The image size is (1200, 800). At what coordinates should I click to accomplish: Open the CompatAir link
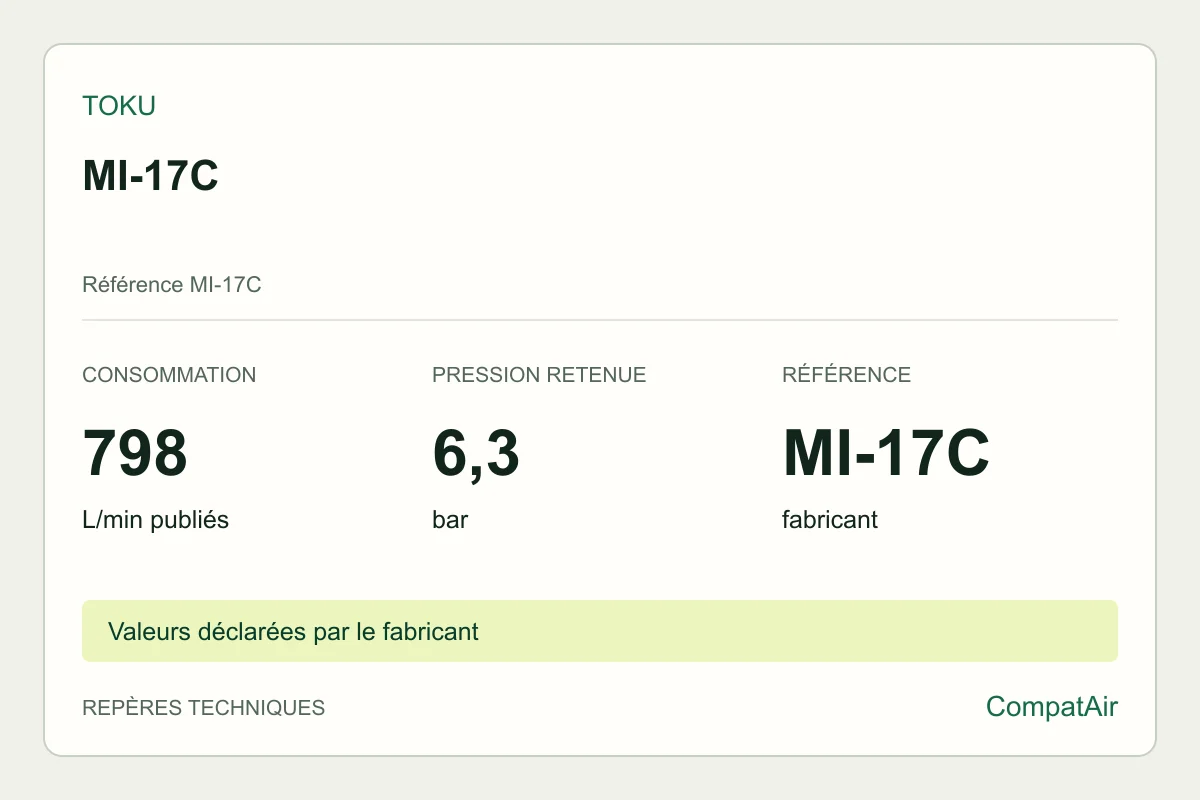(x=1052, y=707)
